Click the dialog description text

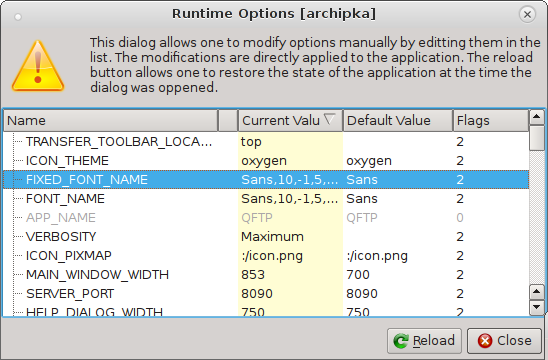(x=315, y=65)
